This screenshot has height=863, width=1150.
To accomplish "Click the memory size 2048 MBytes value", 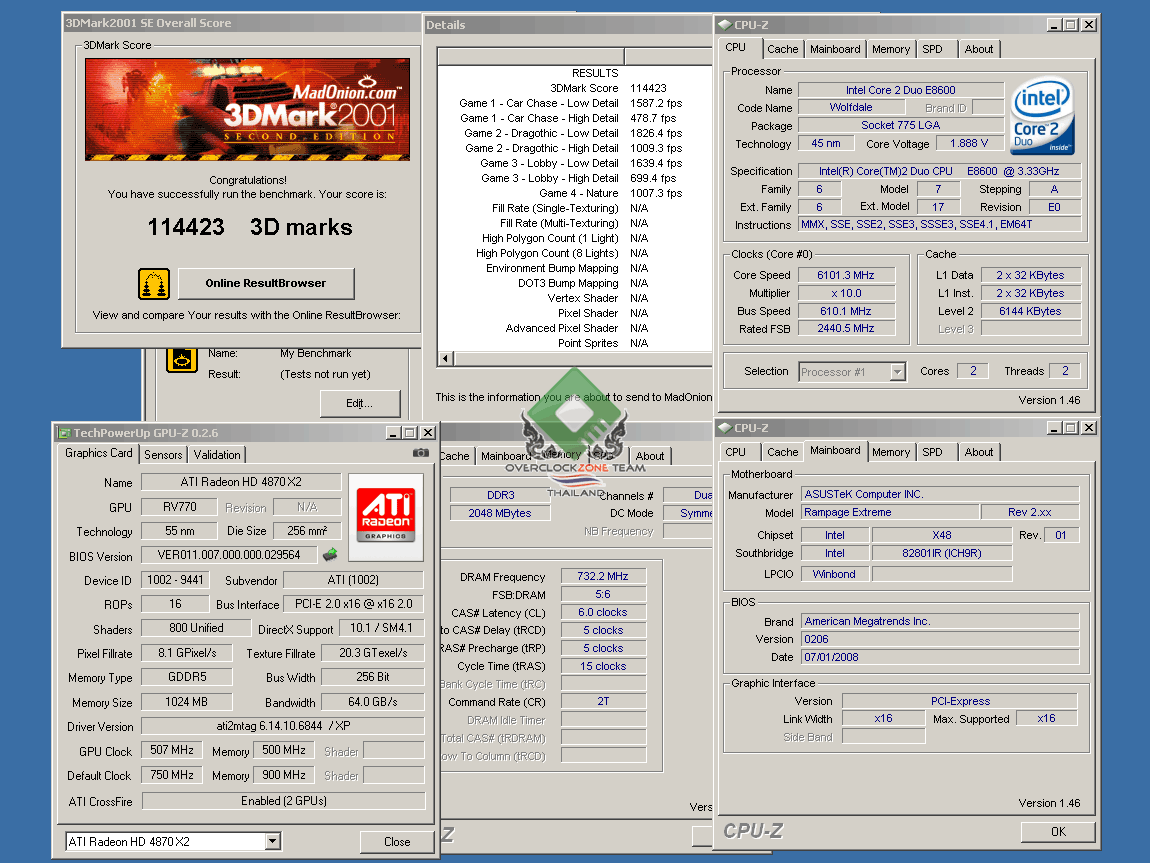I will coord(499,513).
